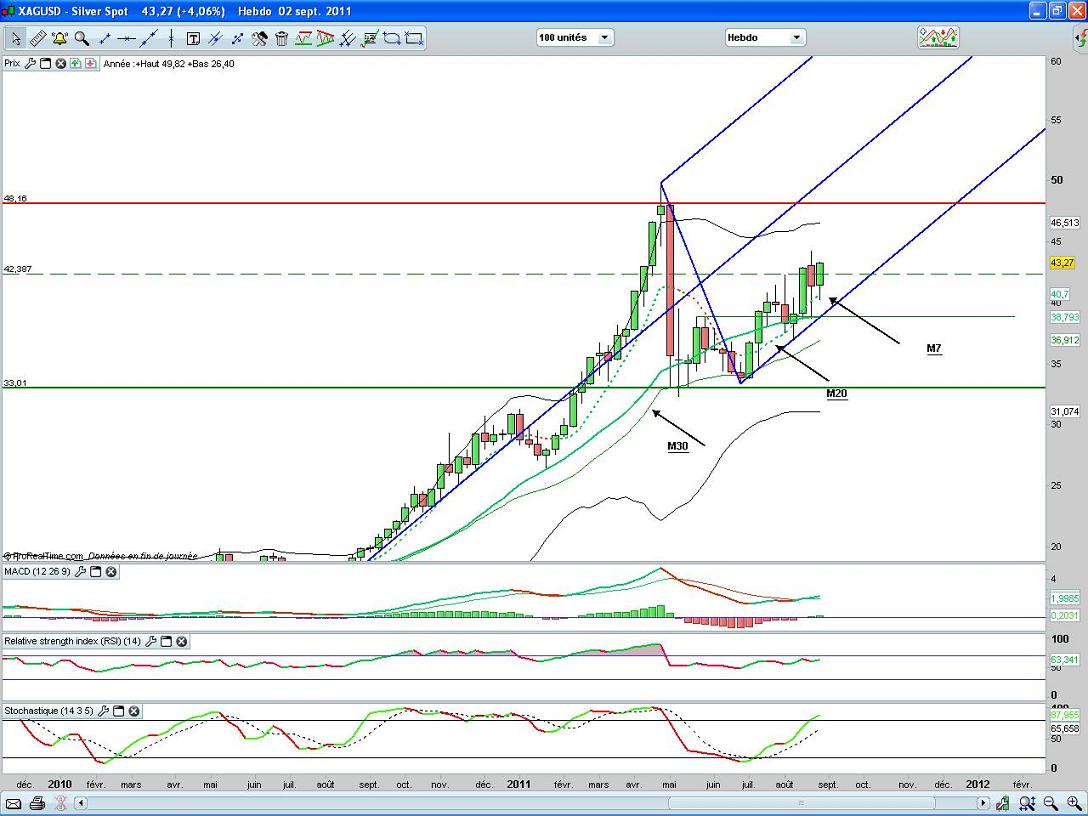Toggle the MACD panel window size
This screenshot has height=816, width=1088.
[95, 572]
